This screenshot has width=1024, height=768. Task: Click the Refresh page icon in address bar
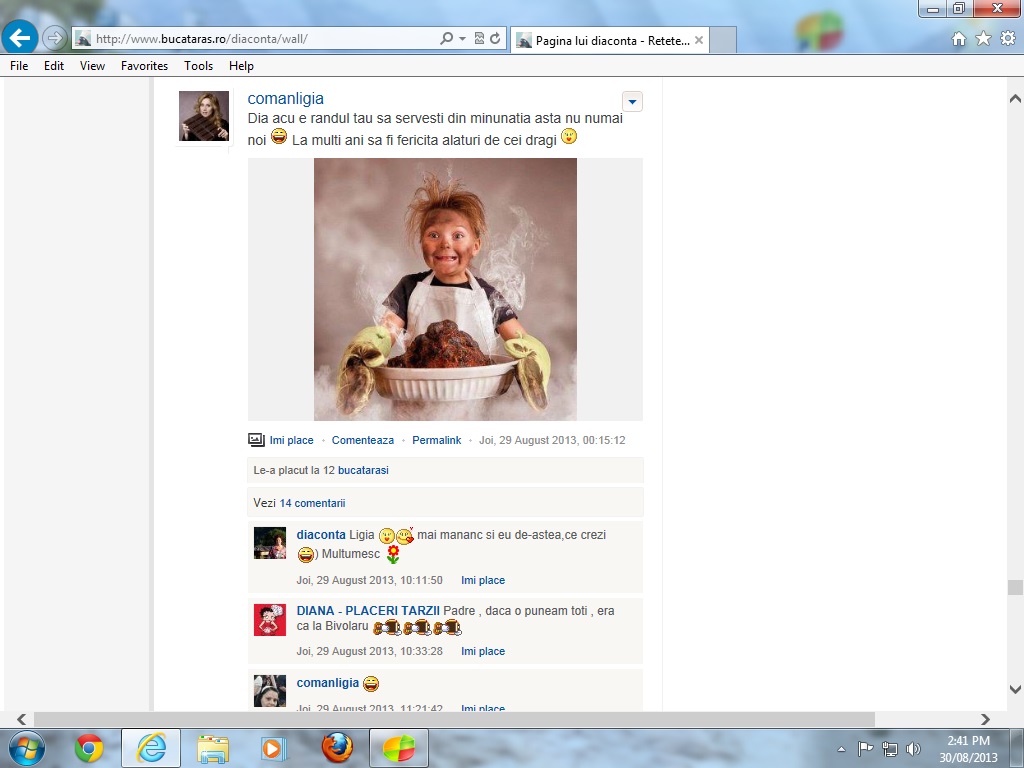click(495, 39)
